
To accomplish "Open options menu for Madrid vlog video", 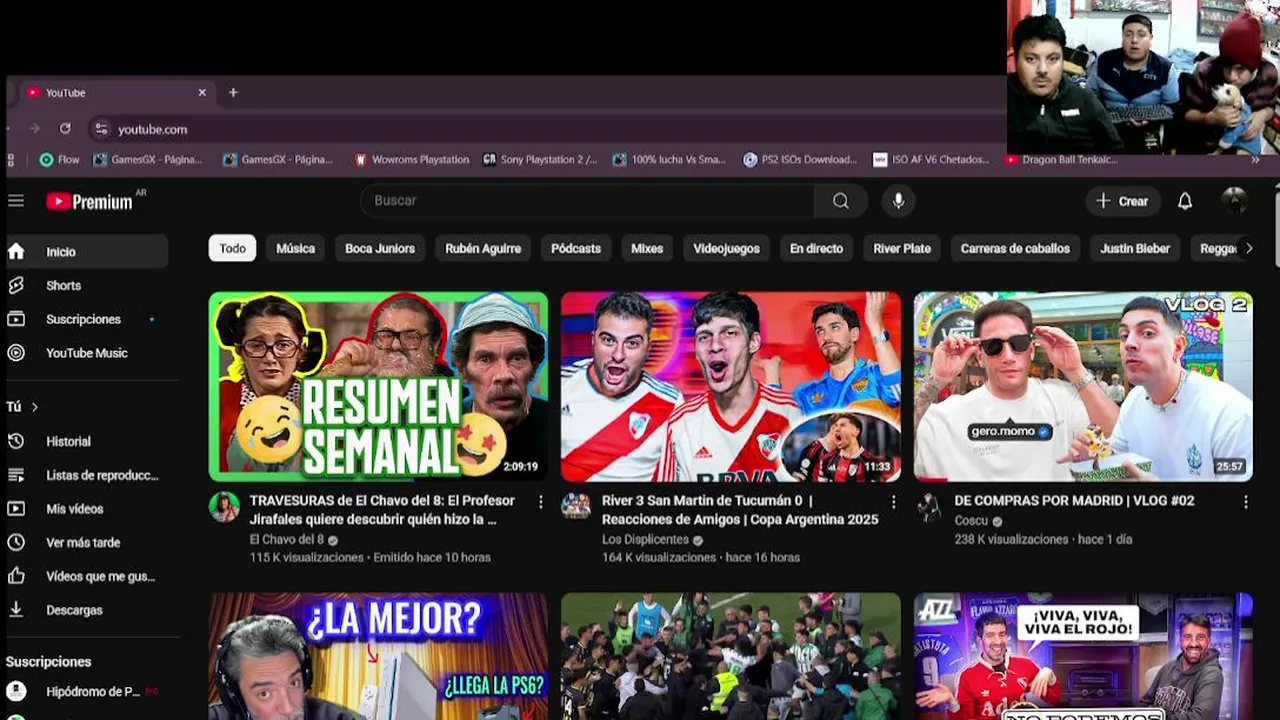I will tap(1246, 502).
